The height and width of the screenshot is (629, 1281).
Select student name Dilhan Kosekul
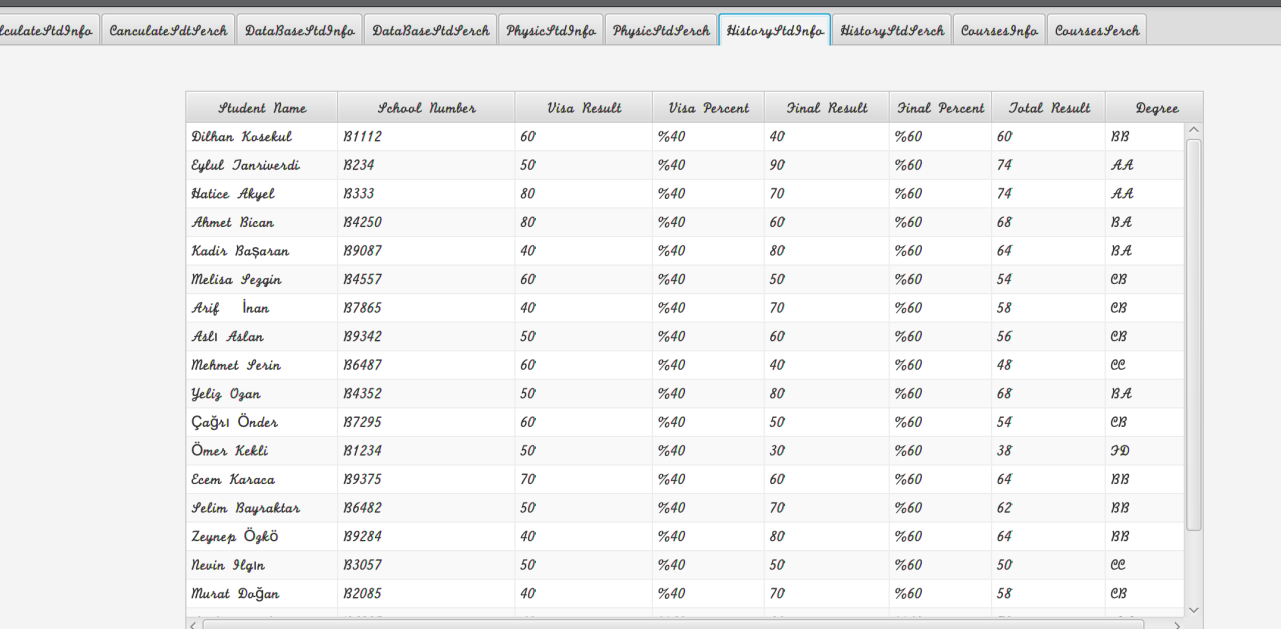(x=241, y=136)
